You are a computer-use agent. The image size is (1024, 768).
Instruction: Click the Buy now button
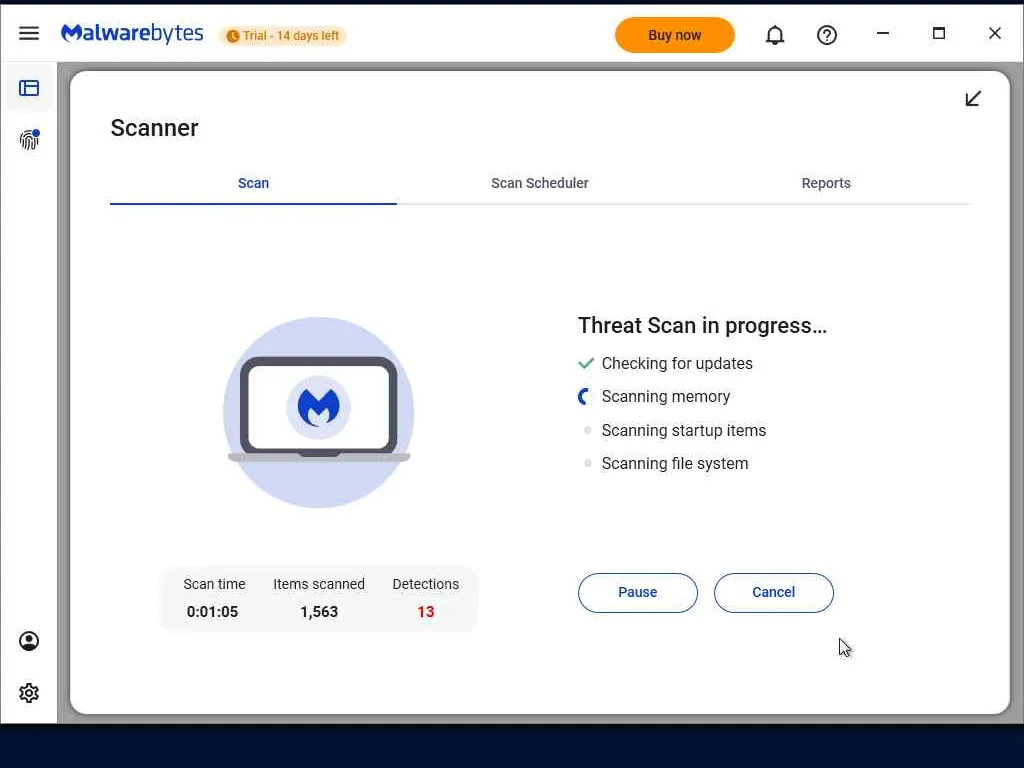tap(675, 35)
